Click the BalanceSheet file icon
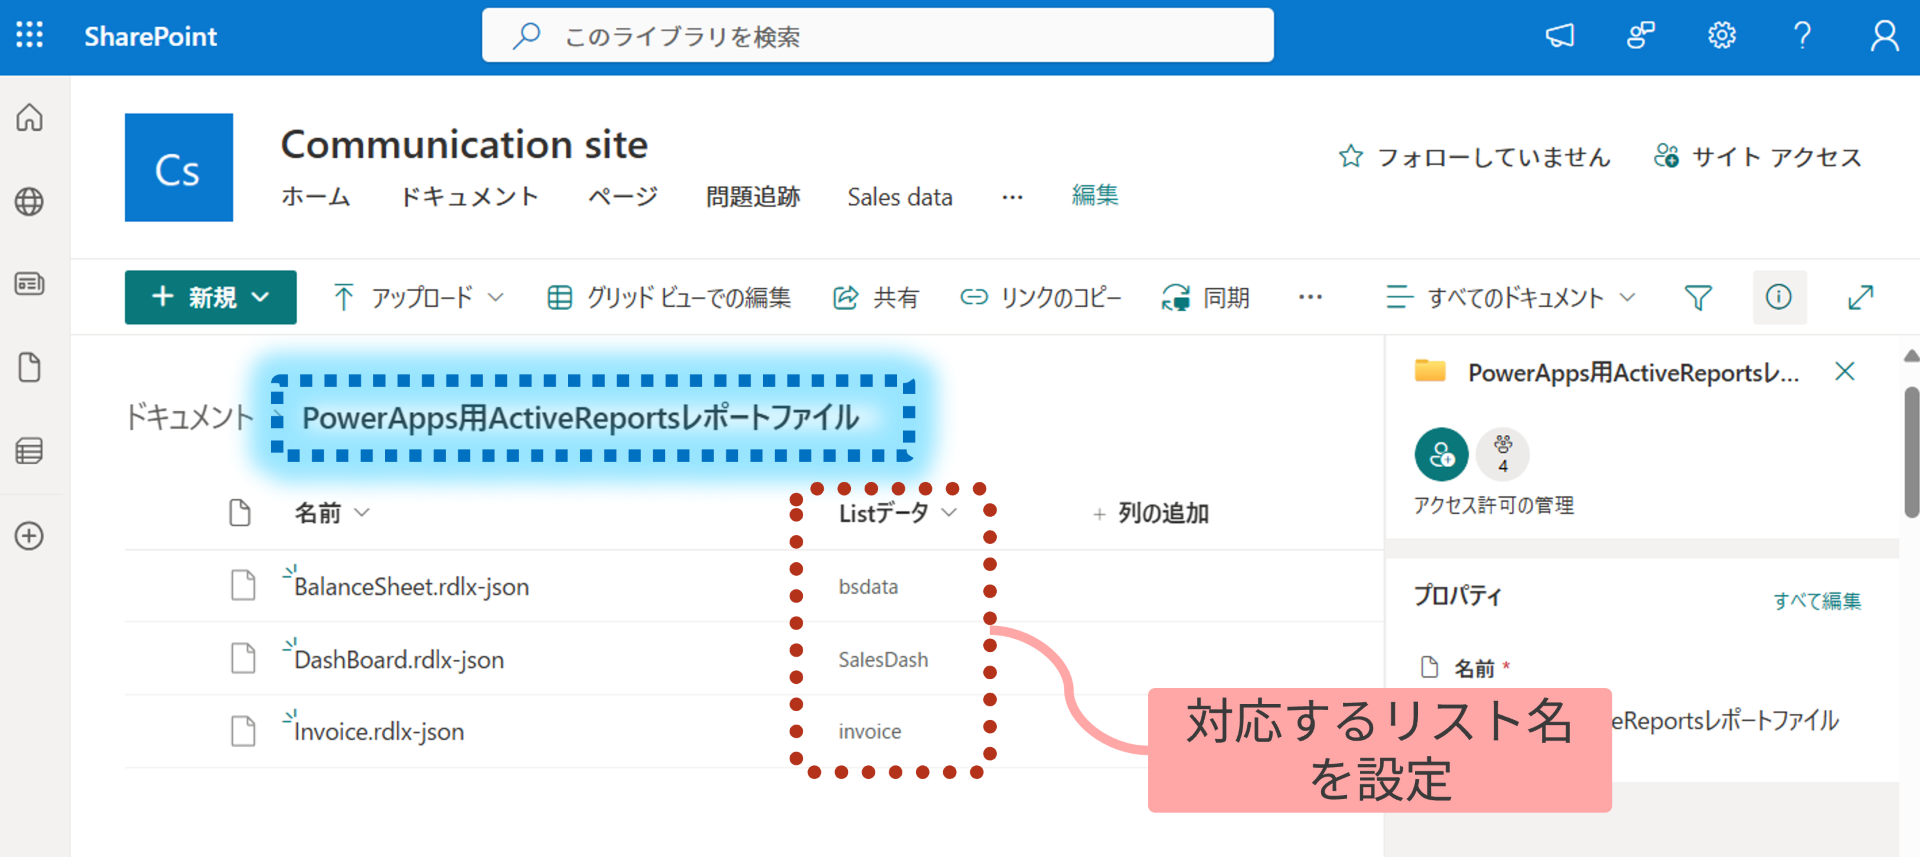 pos(243,585)
